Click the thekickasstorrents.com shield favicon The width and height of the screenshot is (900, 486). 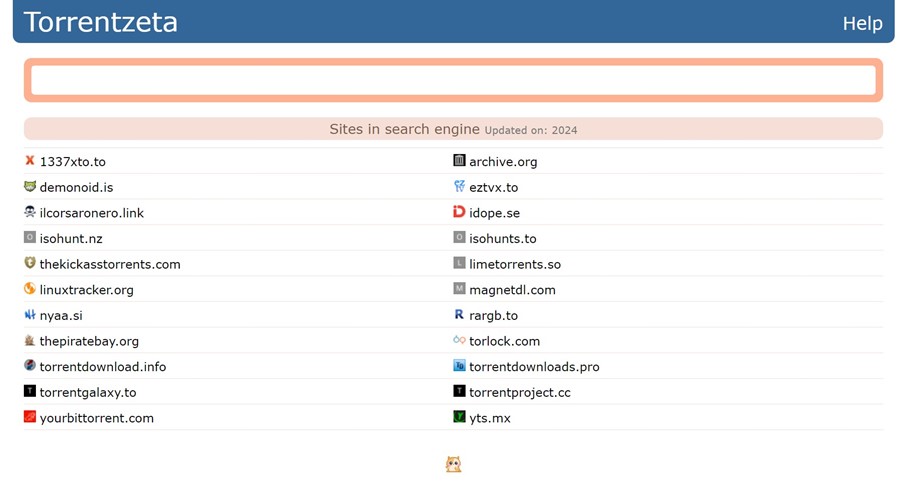point(30,264)
